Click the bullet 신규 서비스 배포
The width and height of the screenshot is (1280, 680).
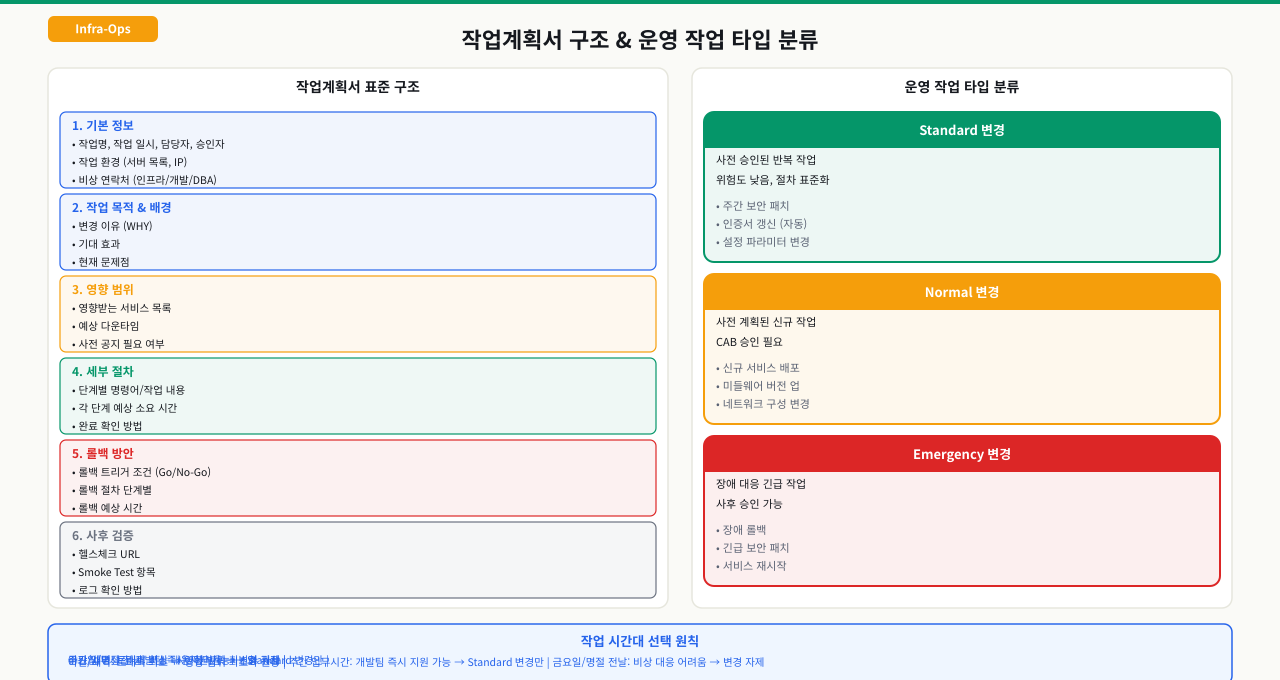(x=758, y=368)
